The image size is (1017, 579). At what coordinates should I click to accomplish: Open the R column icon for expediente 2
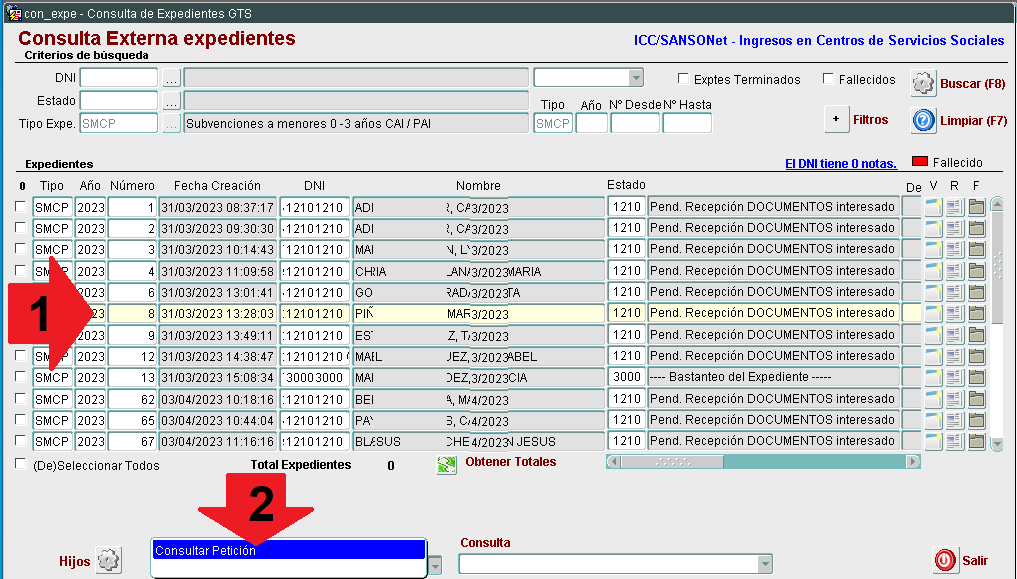tap(954, 228)
